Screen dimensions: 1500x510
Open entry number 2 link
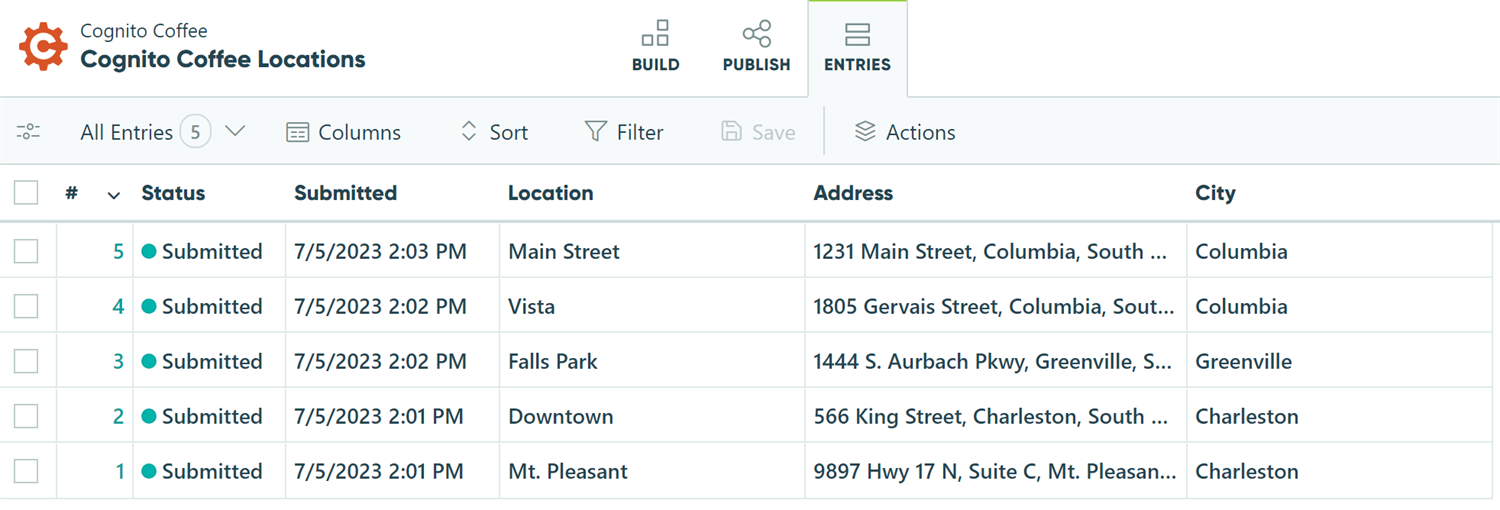pyautogui.click(x=118, y=416)
